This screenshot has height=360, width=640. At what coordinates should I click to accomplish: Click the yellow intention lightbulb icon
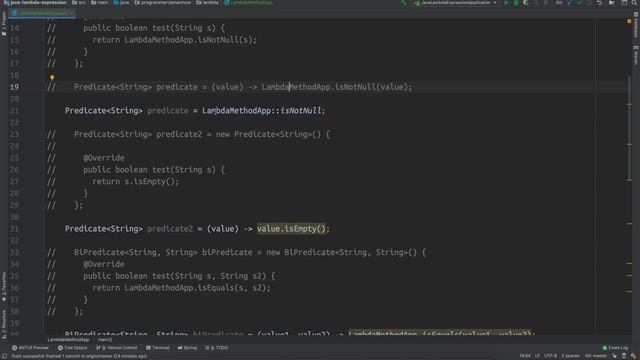click(x=52, y=77)
